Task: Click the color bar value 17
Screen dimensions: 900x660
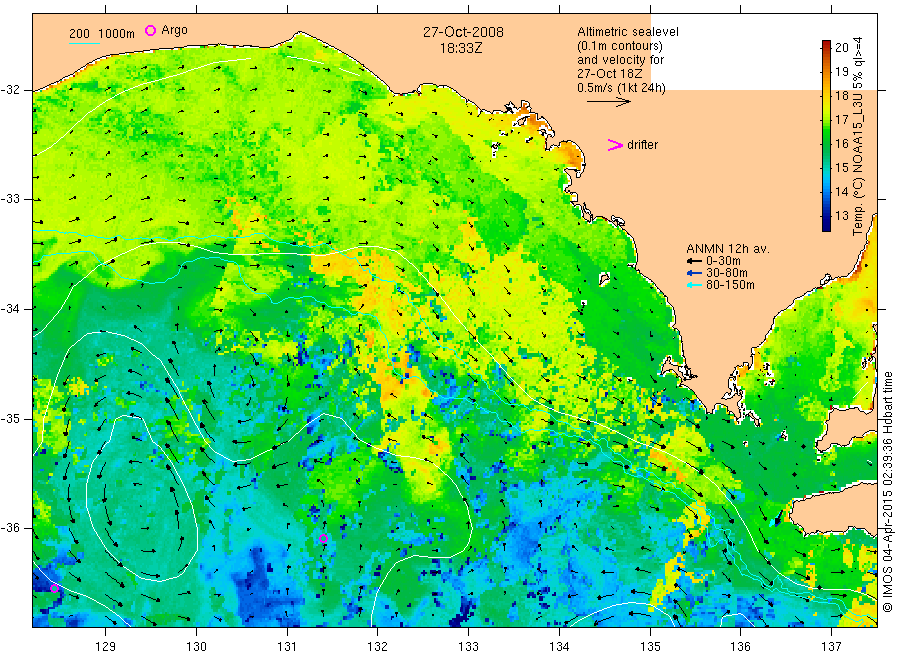Action: [x=841, y=119]
